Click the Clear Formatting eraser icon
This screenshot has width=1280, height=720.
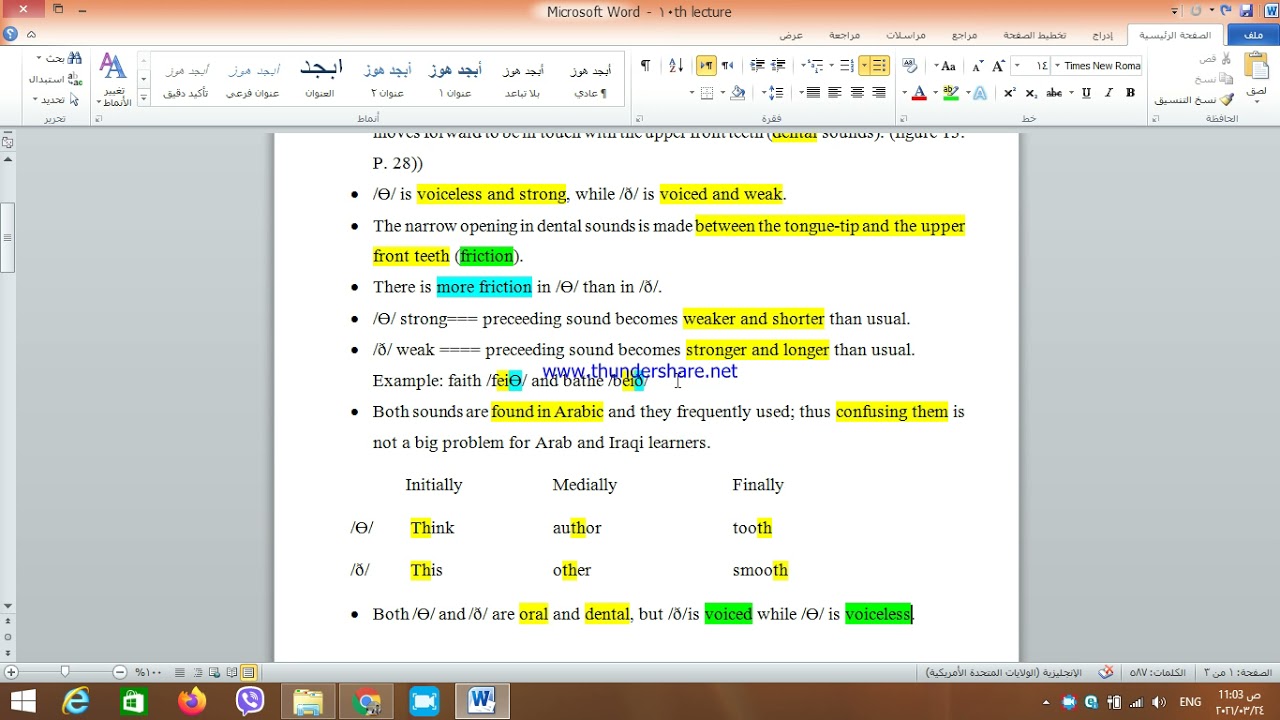point(909,66)
